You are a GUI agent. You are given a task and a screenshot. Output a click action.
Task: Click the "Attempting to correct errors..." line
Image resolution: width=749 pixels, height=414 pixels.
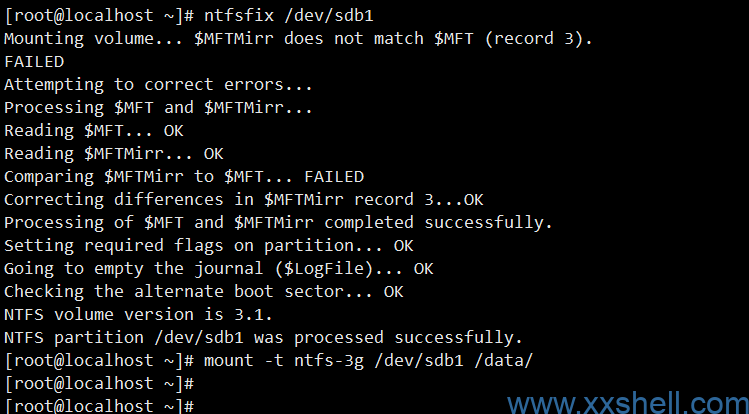coord(158,85)
